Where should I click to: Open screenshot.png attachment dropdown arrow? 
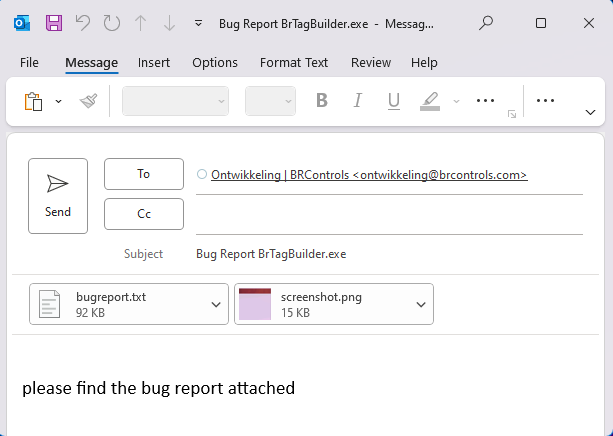pos(421,305)
